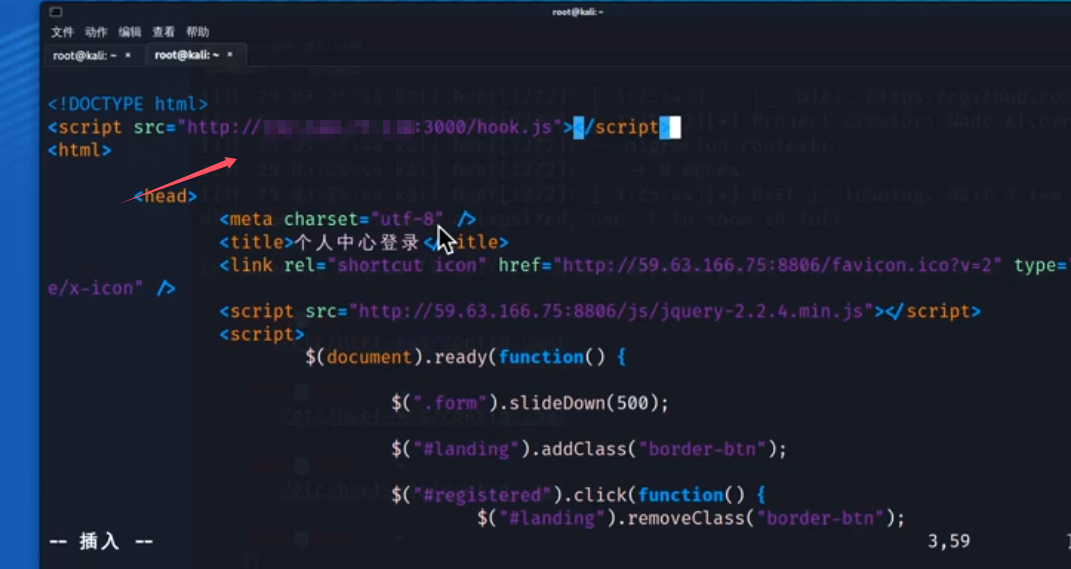The width and height of the screenshot is (1071, 569).
Task: Click the $("#registered").click(function() line
Action: 579,495
